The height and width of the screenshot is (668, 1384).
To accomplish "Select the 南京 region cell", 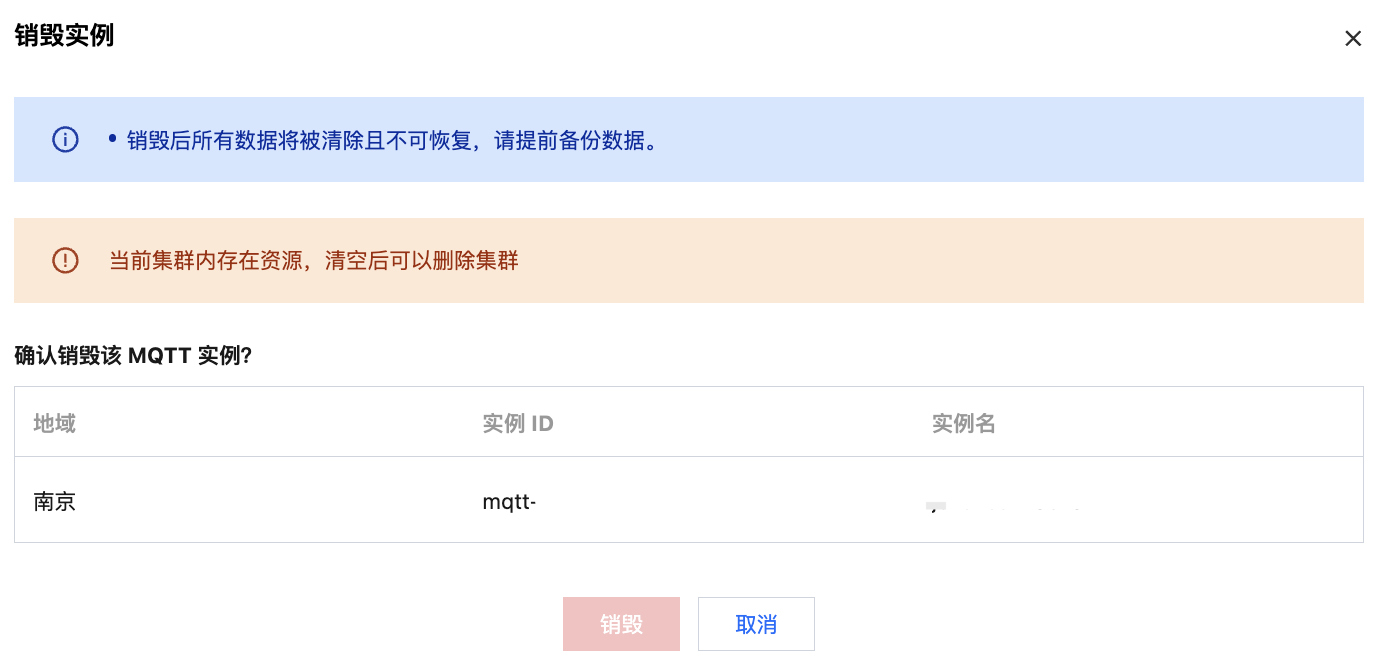I will [55, 501].
